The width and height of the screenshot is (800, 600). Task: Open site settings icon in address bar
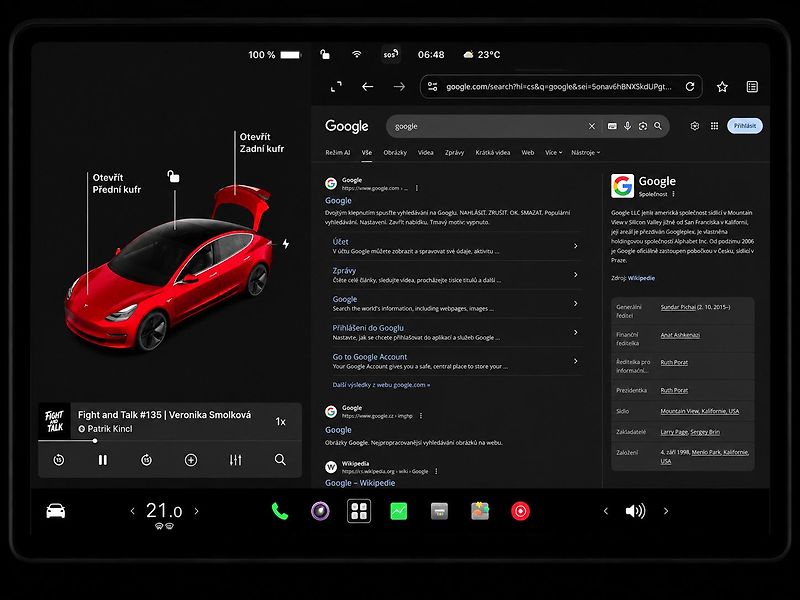[x=433, y=87]
